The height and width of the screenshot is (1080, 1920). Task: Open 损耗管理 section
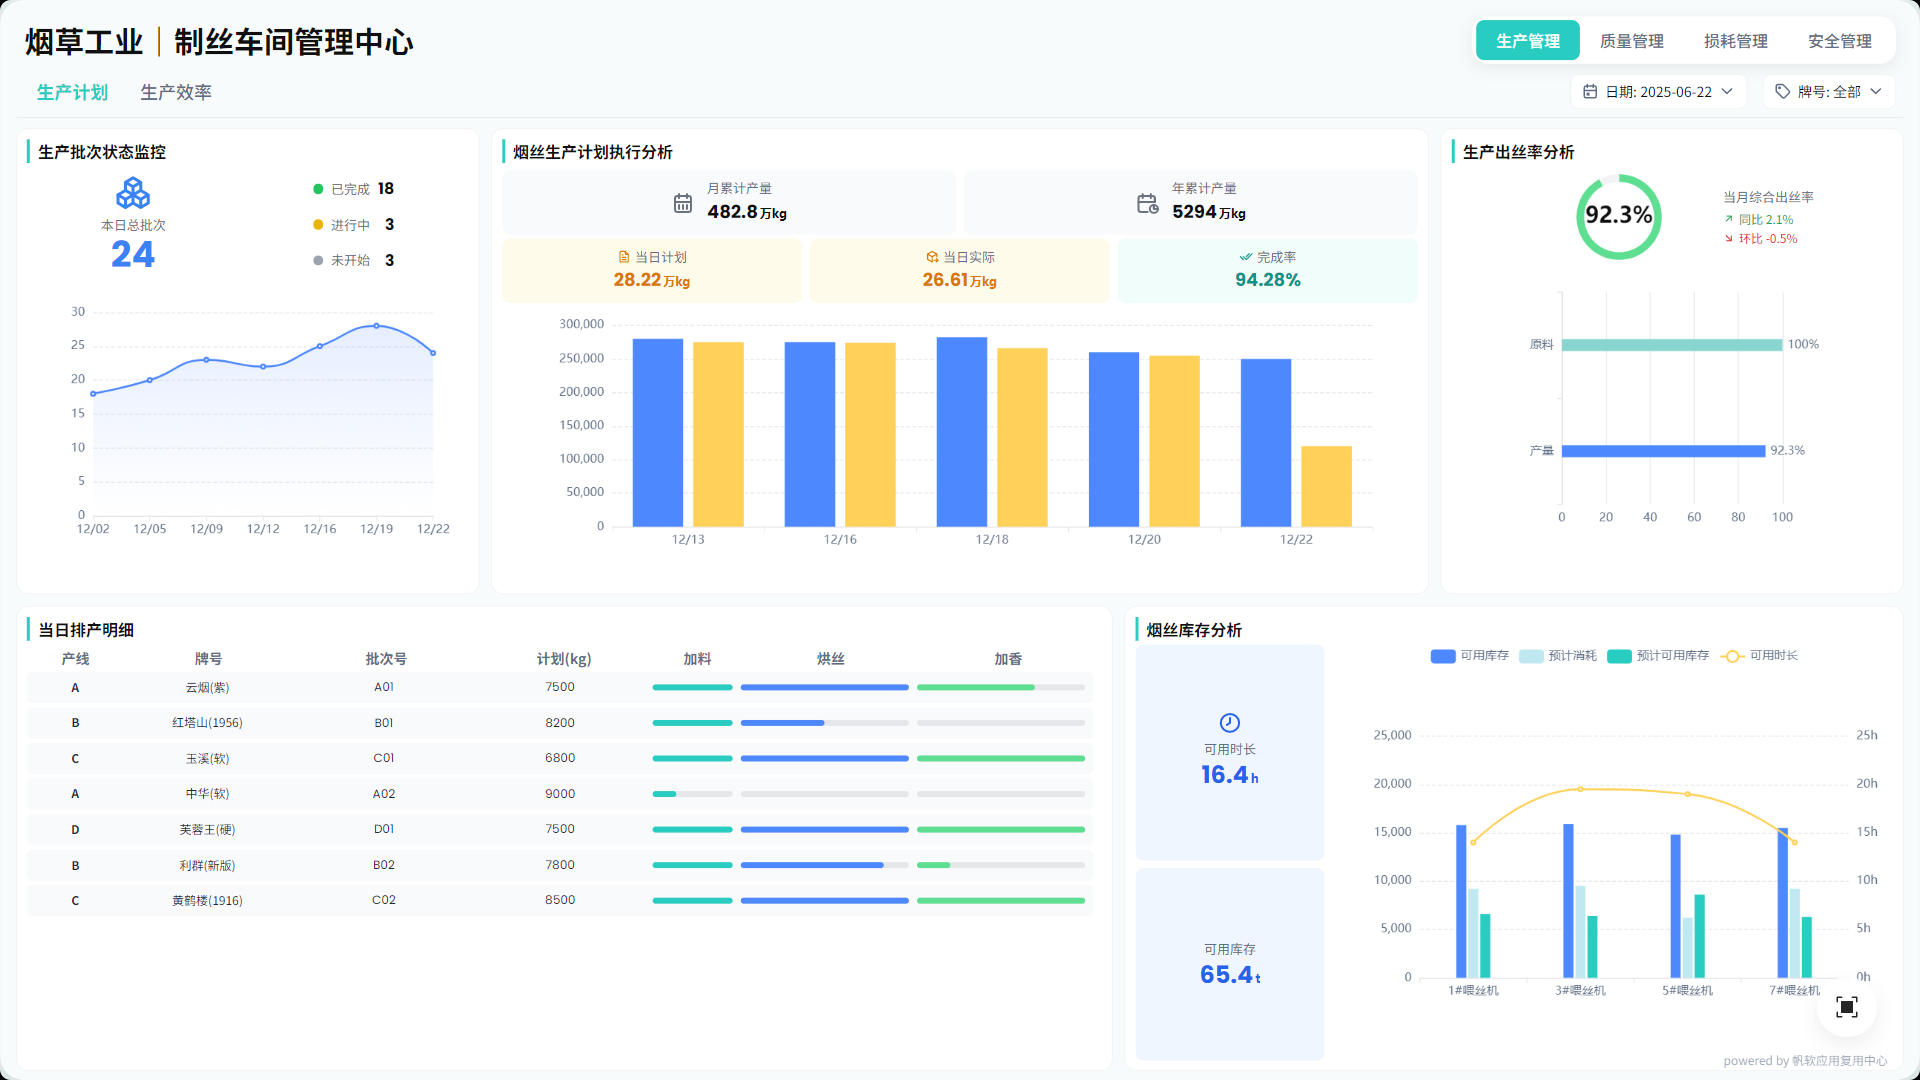click(x=1735, y=41)
